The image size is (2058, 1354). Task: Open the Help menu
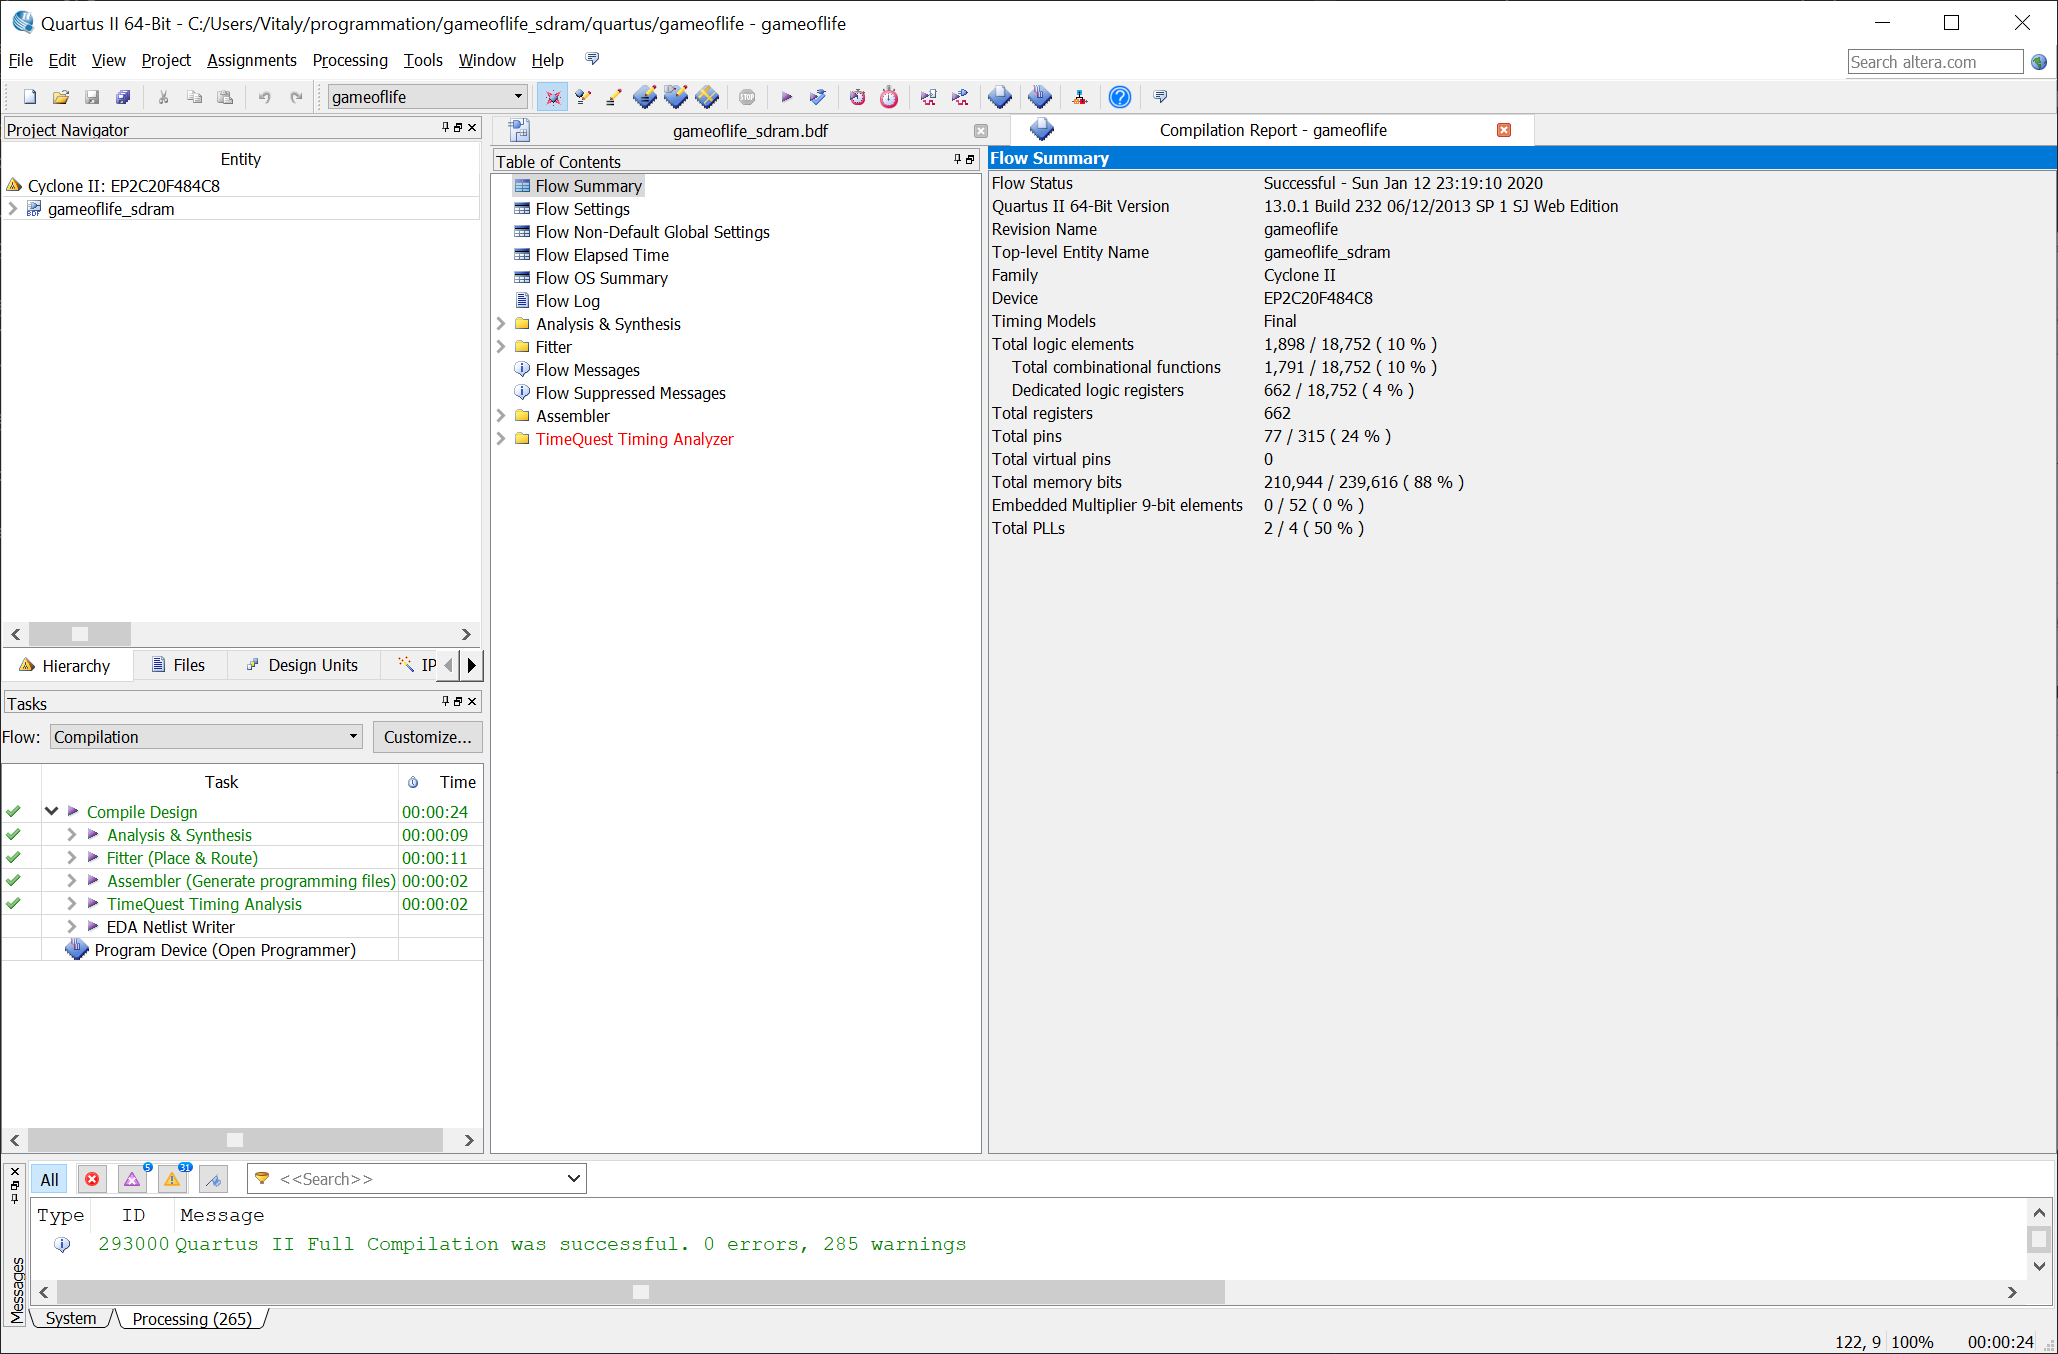tap(547, 60)
